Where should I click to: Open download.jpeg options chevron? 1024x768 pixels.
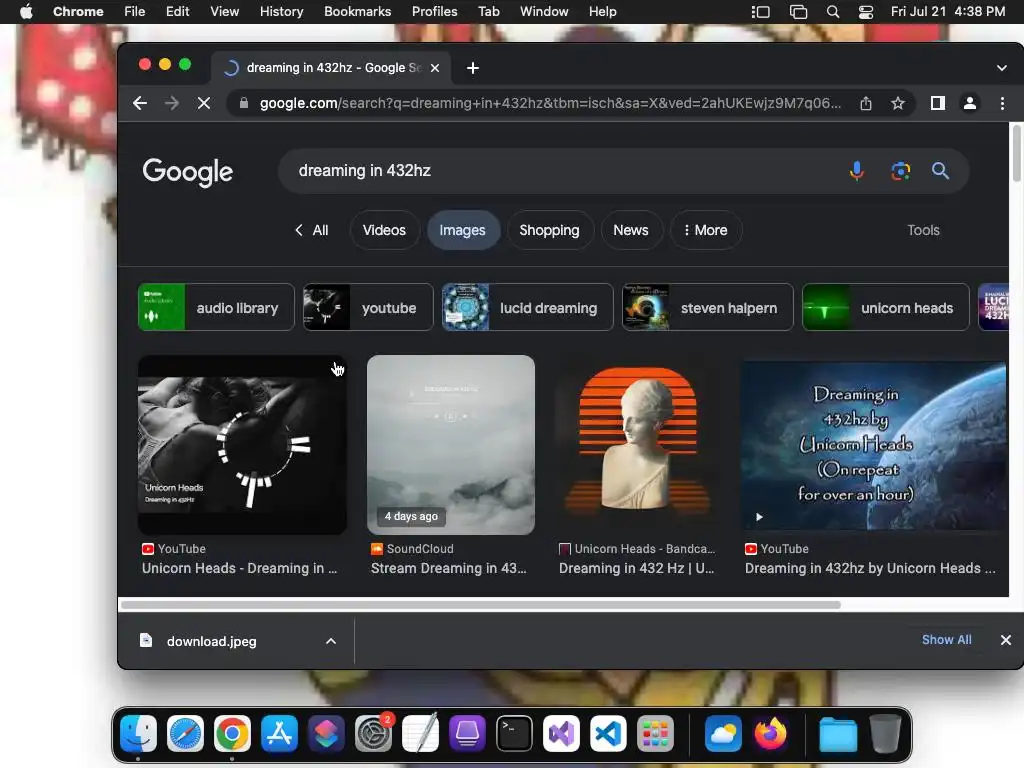coord(331,641)
